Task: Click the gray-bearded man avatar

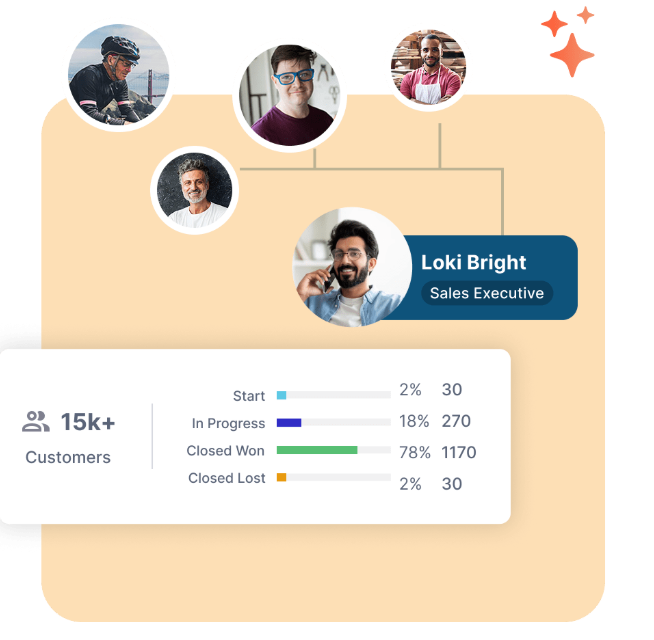Action: (193, 190)
